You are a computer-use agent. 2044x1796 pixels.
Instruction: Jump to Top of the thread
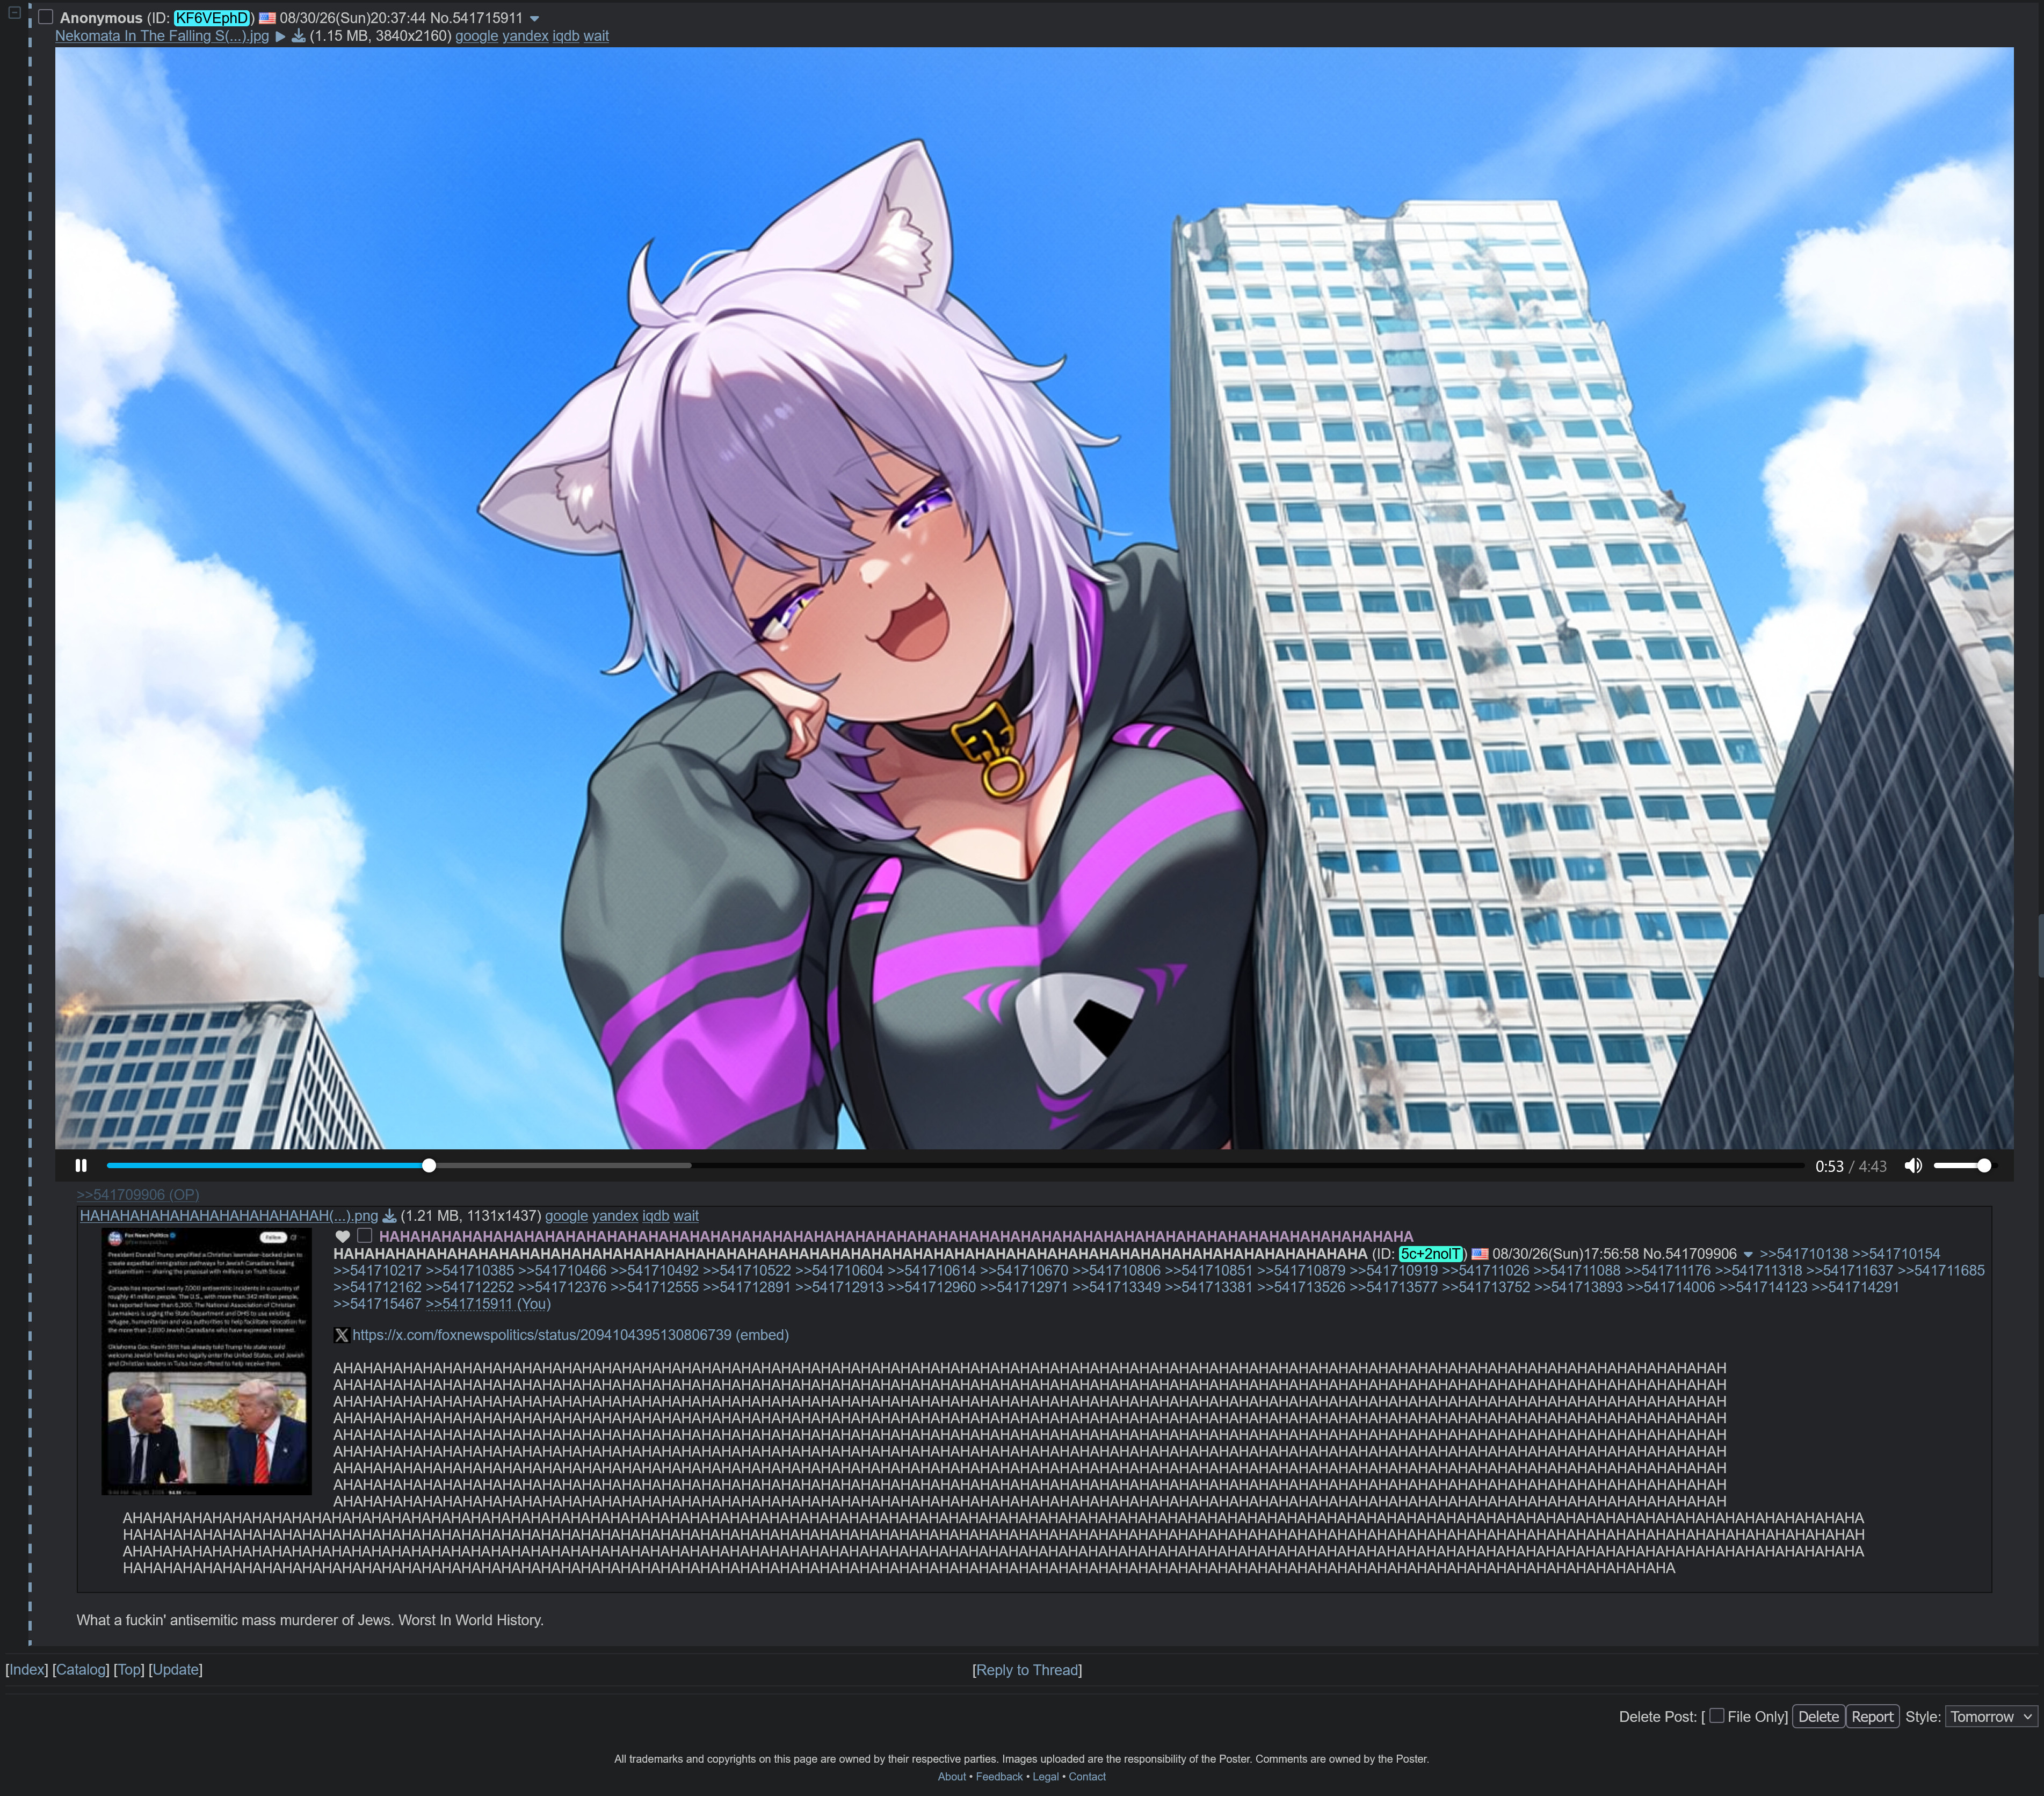click(x=129, y=1670)
